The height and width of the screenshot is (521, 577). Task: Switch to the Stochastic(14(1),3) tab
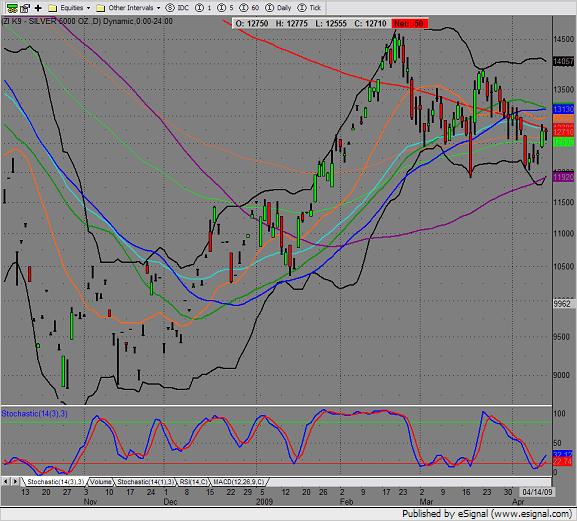point(145,482)
